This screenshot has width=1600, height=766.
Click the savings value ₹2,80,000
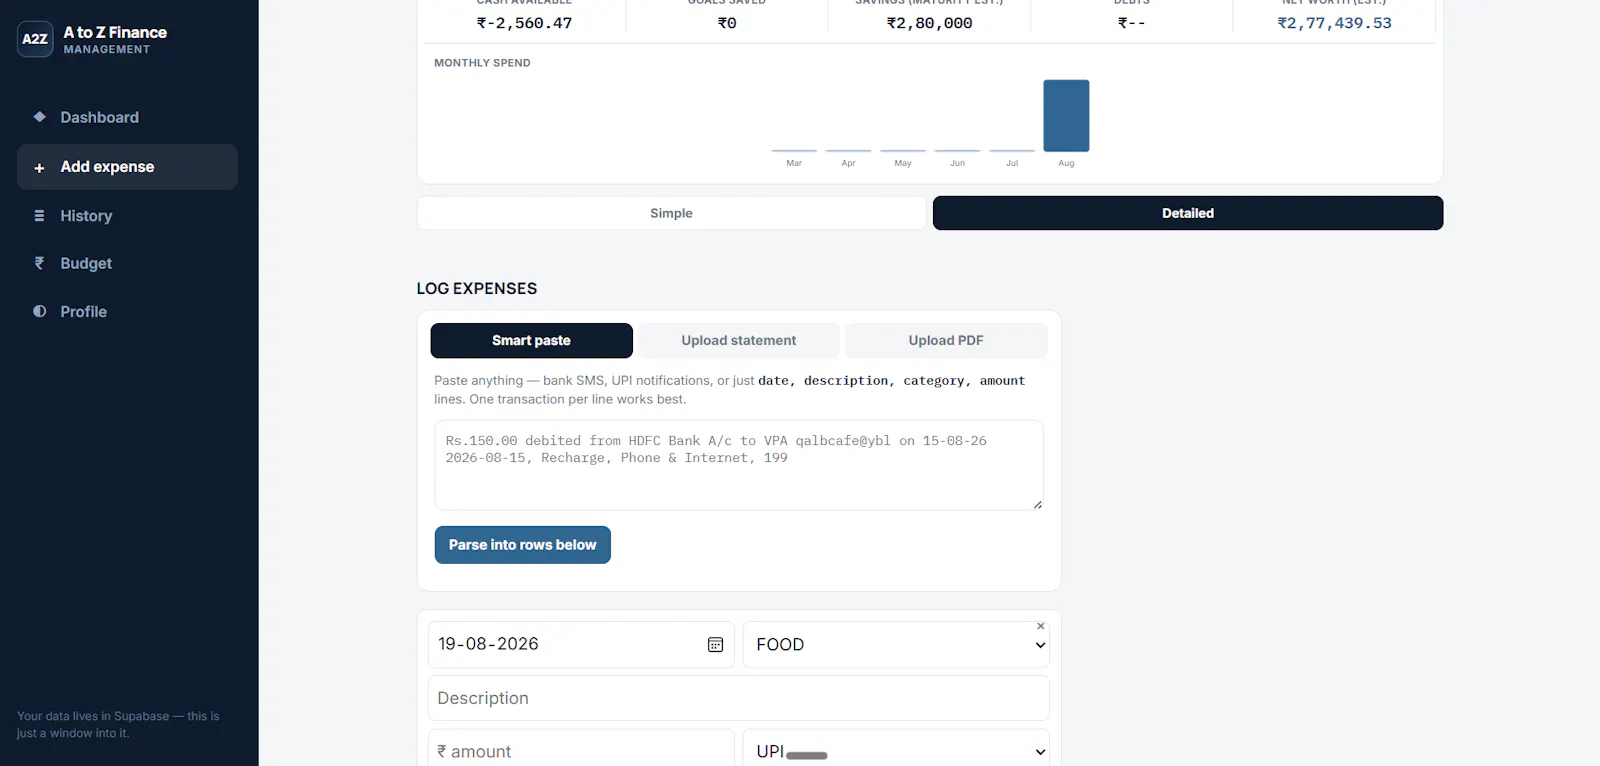pos(929,23)
